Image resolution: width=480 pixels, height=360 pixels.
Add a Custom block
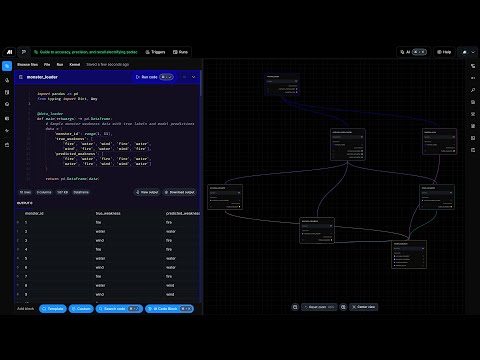click(x=81, y=309)
